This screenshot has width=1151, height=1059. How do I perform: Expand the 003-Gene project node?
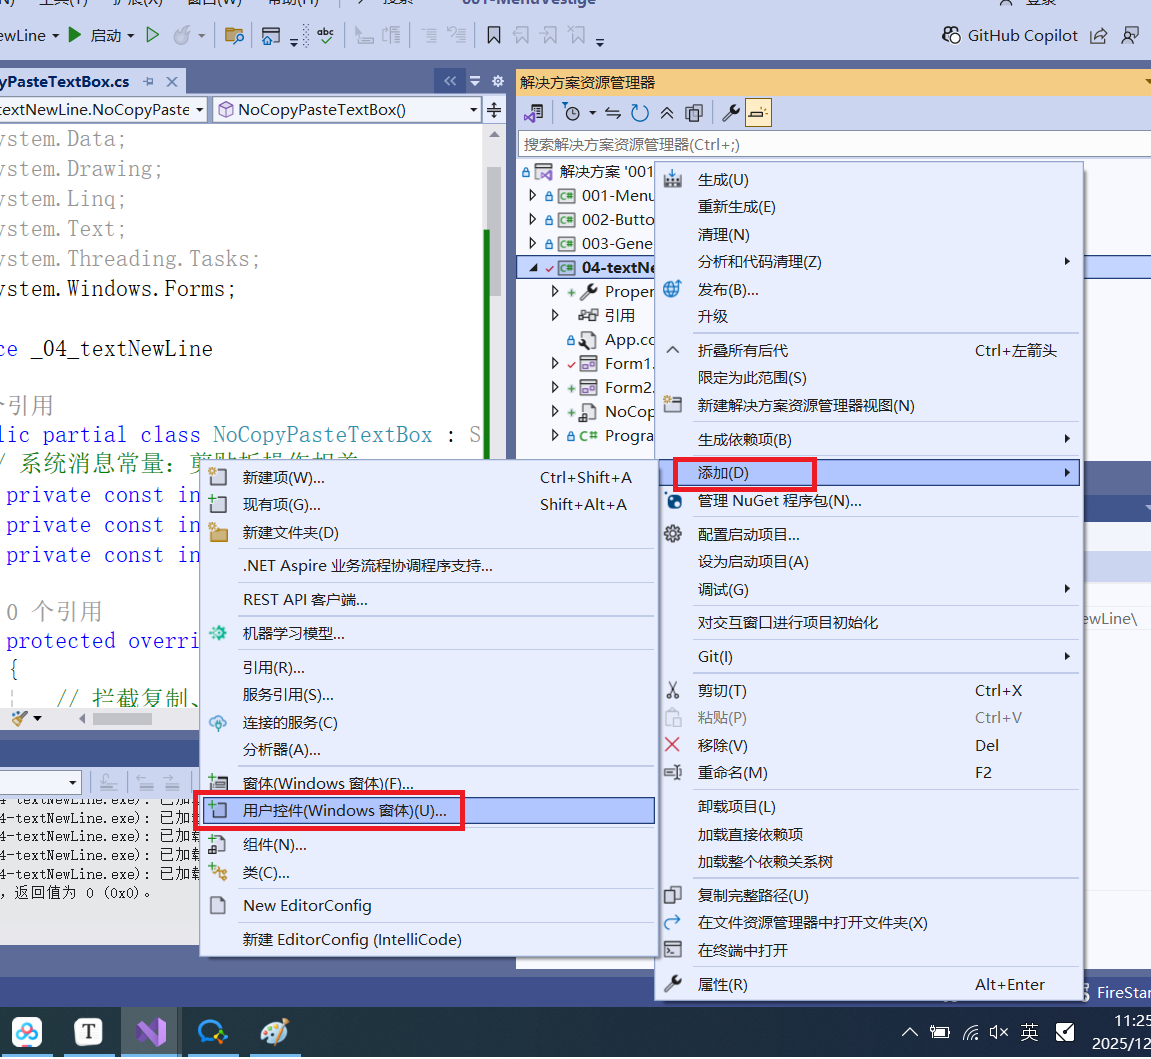pos(533,243)
